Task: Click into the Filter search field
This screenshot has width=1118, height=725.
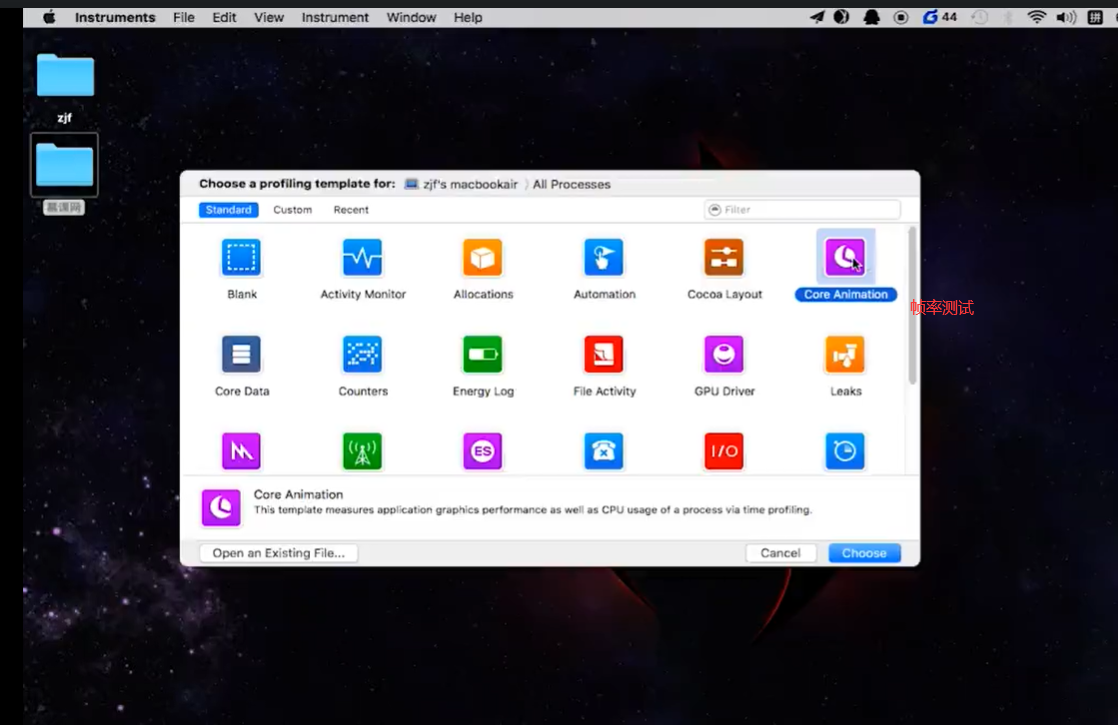Action: pyautogui.click(x=802, y=210)
